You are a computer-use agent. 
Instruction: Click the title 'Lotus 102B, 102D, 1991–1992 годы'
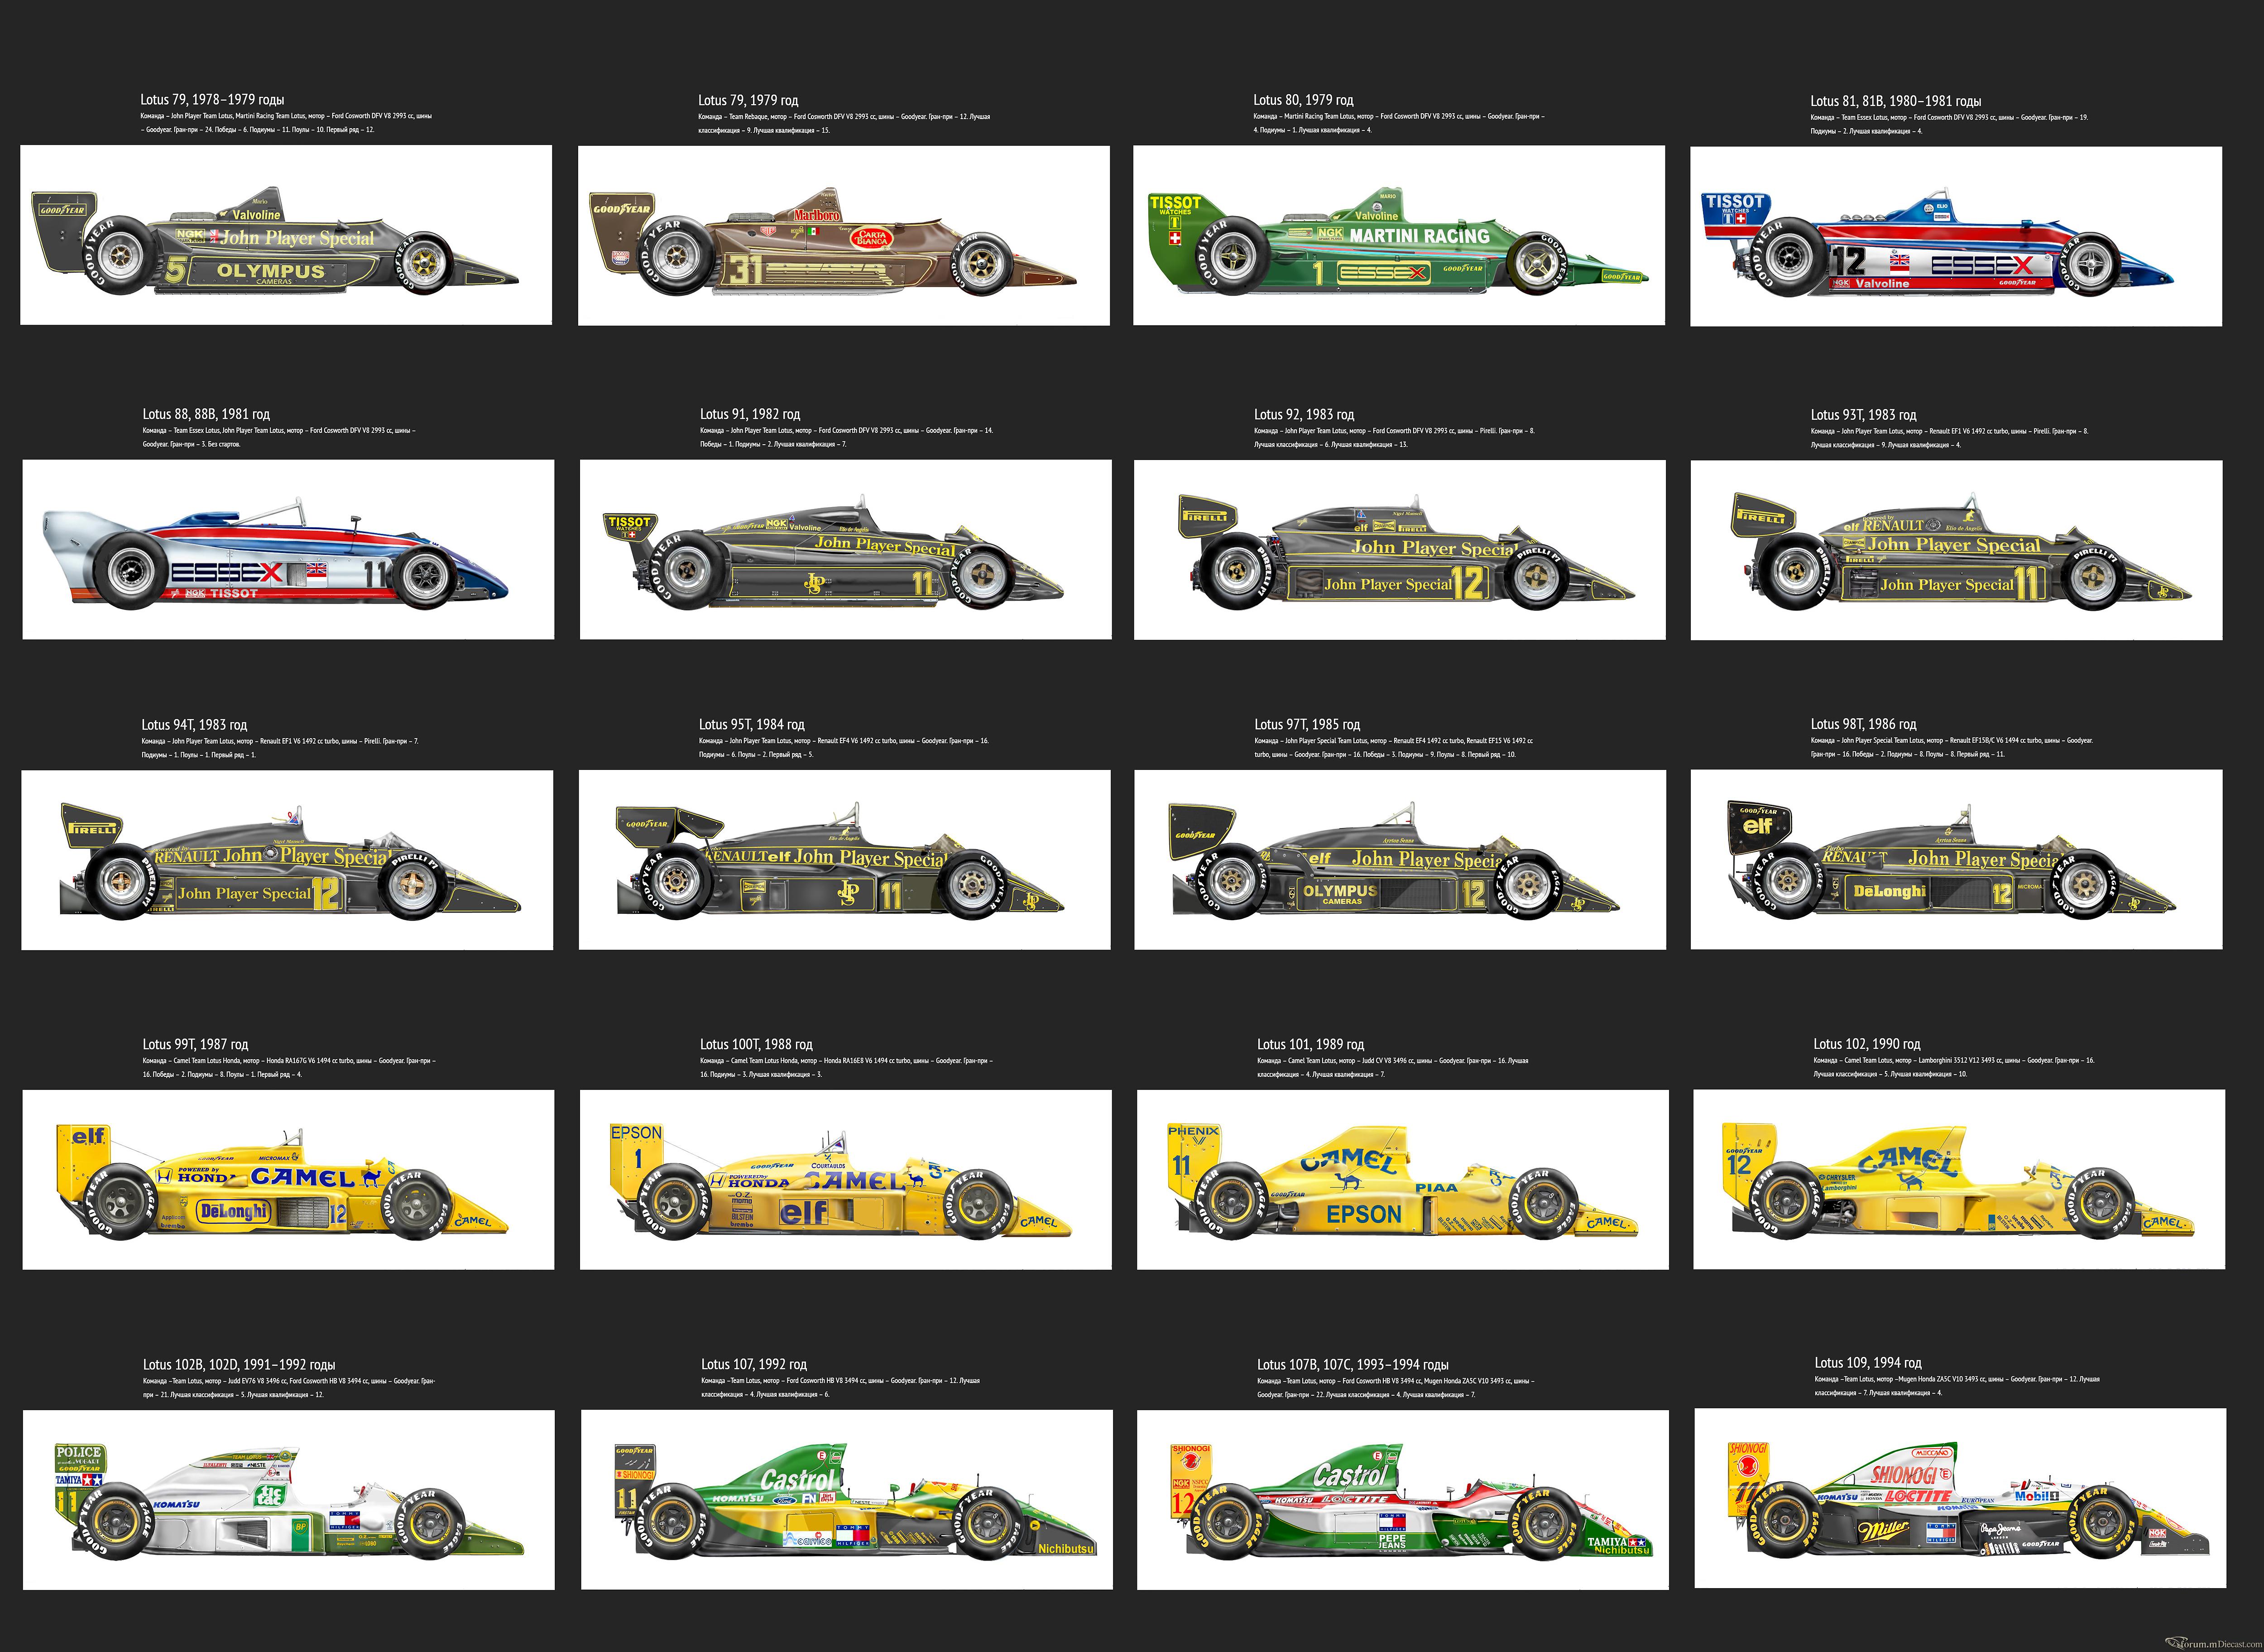[x=239, y=1364]
